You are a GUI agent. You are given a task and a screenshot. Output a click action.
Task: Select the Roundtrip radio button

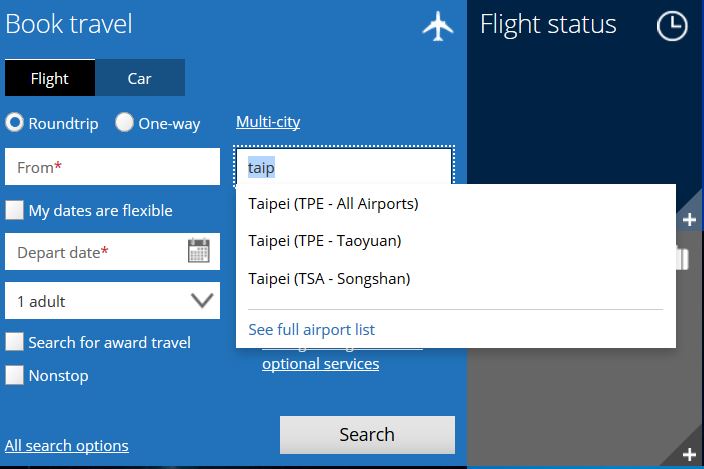15,123
